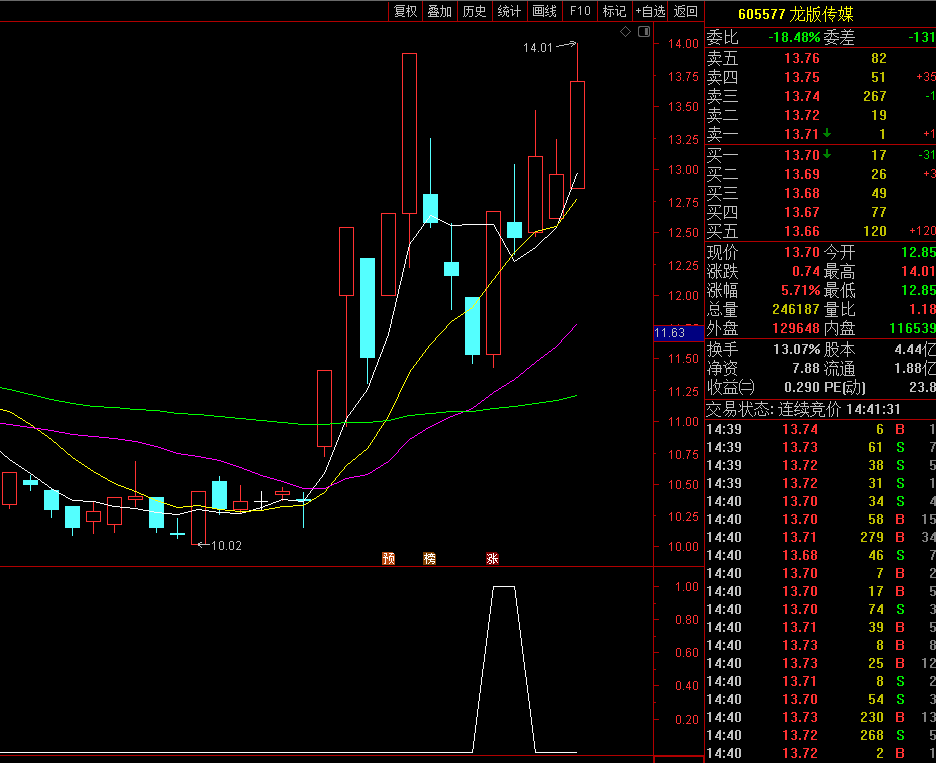This screenshot has height=763, width=936.
Task: Click 买三 price 13.68
Action: click(x=802, y=193)
